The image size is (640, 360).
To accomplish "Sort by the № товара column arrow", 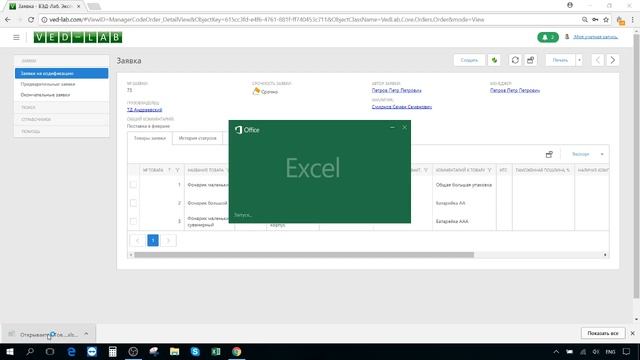I will [169, 170].
